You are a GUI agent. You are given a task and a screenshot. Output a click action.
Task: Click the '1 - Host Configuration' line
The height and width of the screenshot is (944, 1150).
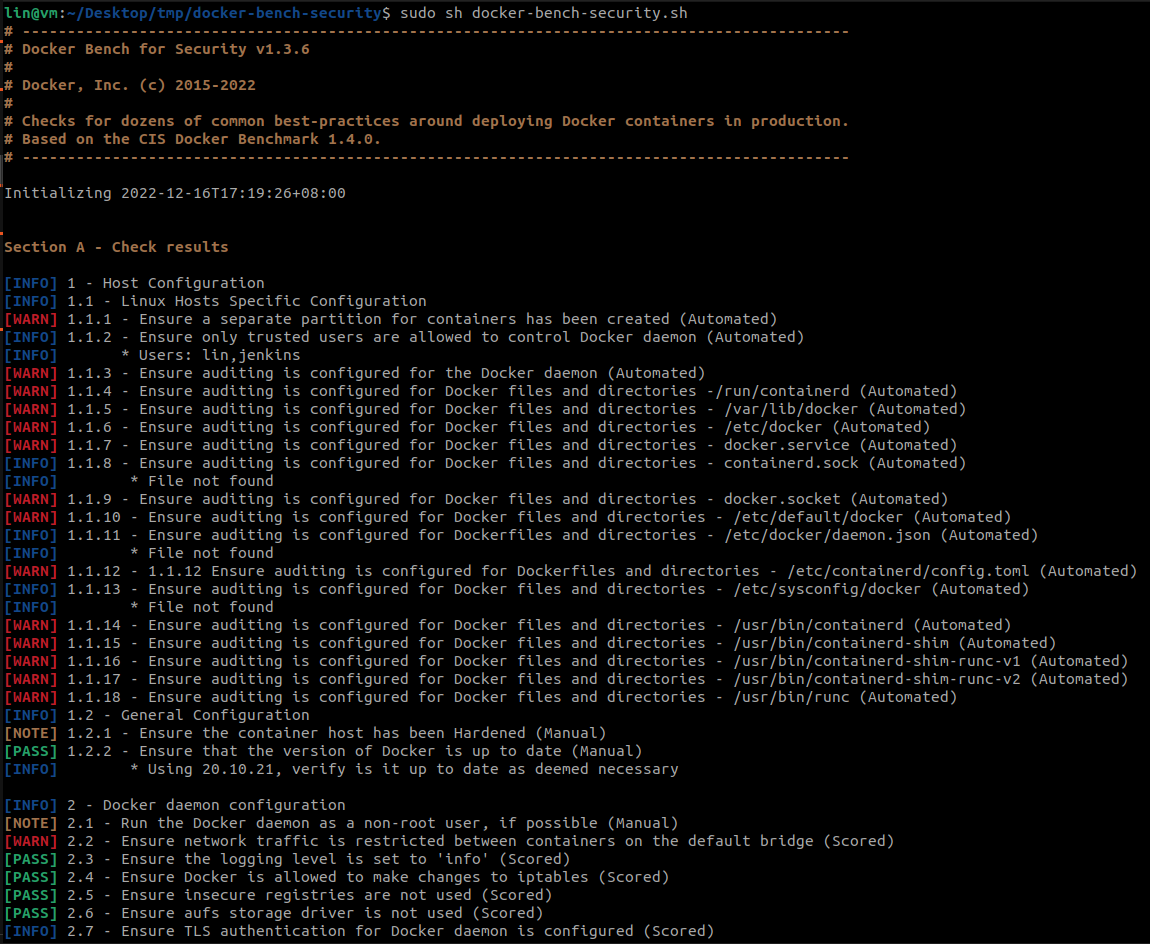pyautogui.click(x=134, y=283)
